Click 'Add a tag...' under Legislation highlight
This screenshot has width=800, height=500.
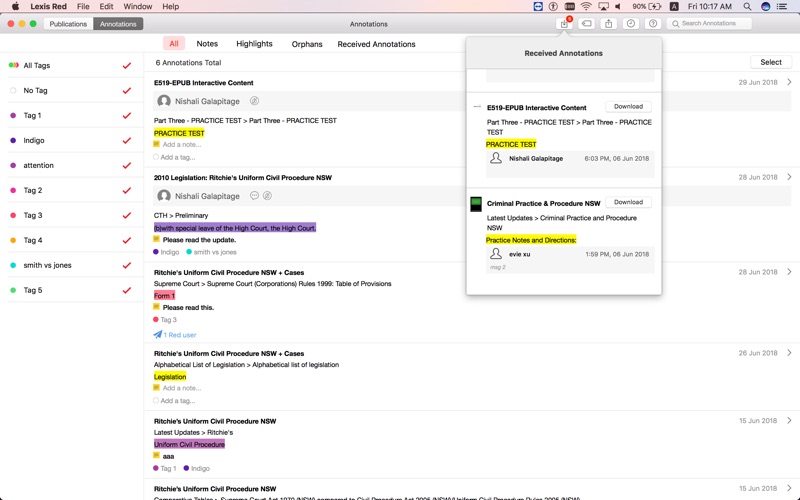point(178,401)
